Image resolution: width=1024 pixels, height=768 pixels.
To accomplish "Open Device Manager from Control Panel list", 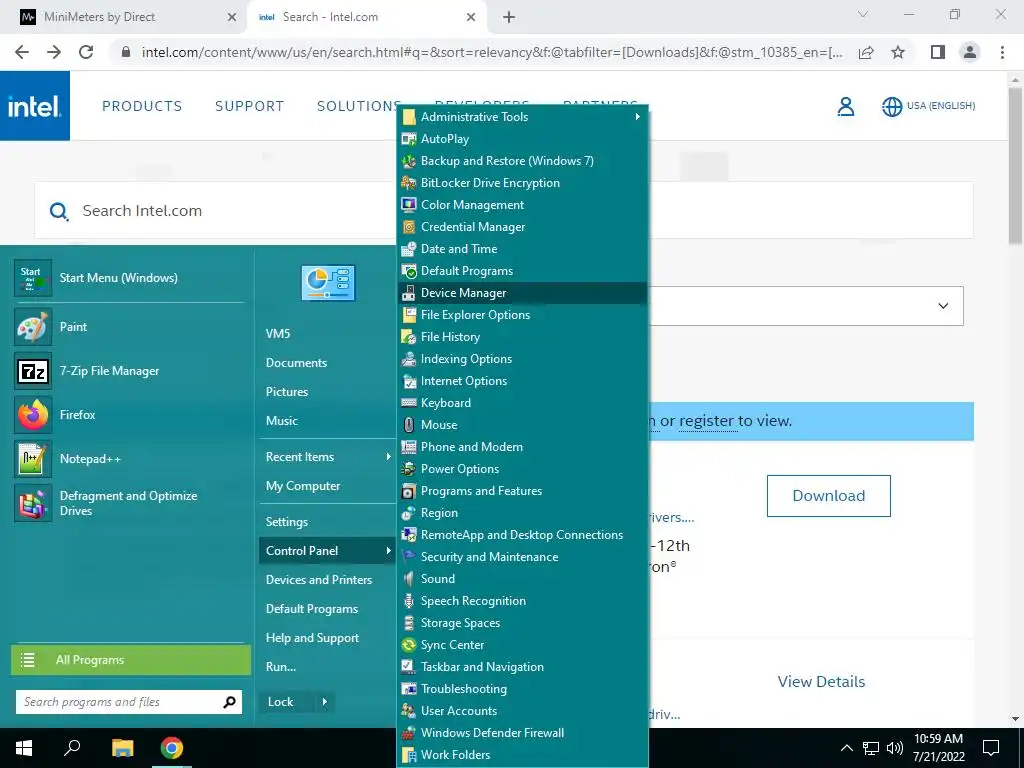I will [522, 293].
